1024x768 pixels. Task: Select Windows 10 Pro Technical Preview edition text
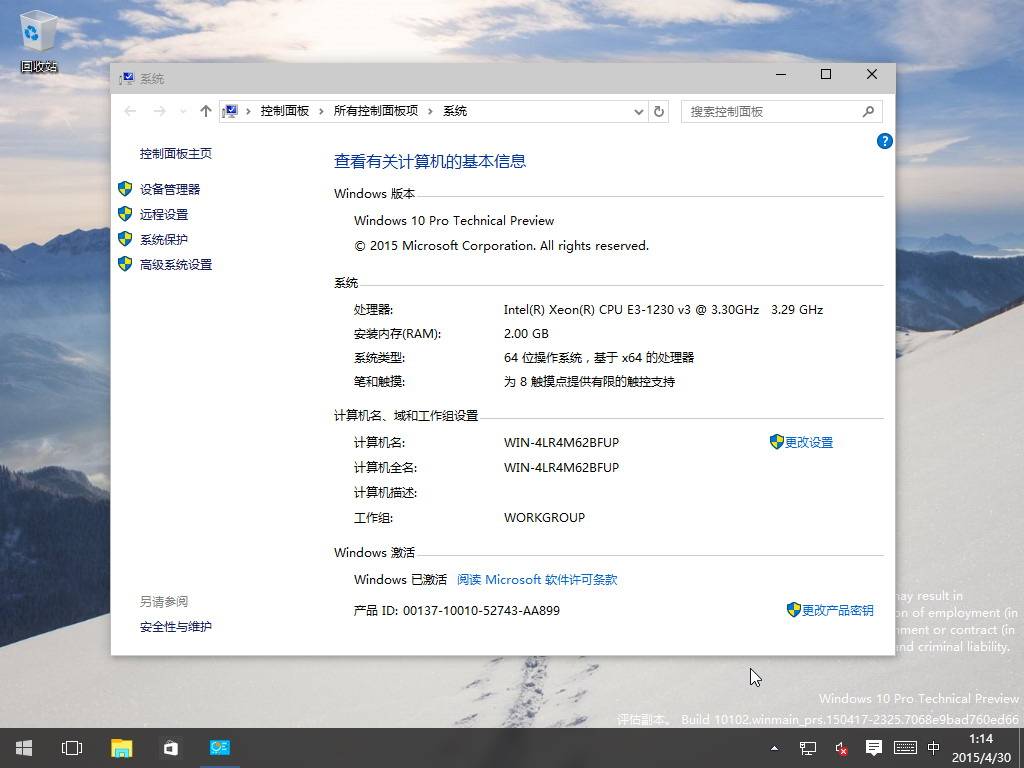pos(454,221)
